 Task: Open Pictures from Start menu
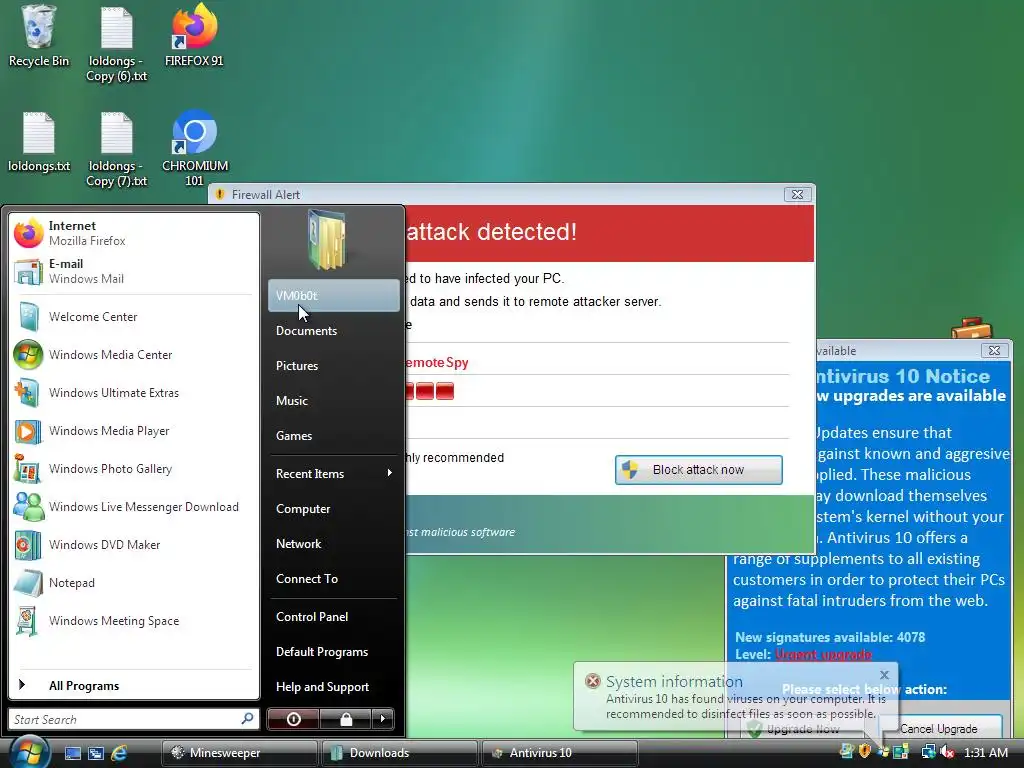tap(333, 366)
